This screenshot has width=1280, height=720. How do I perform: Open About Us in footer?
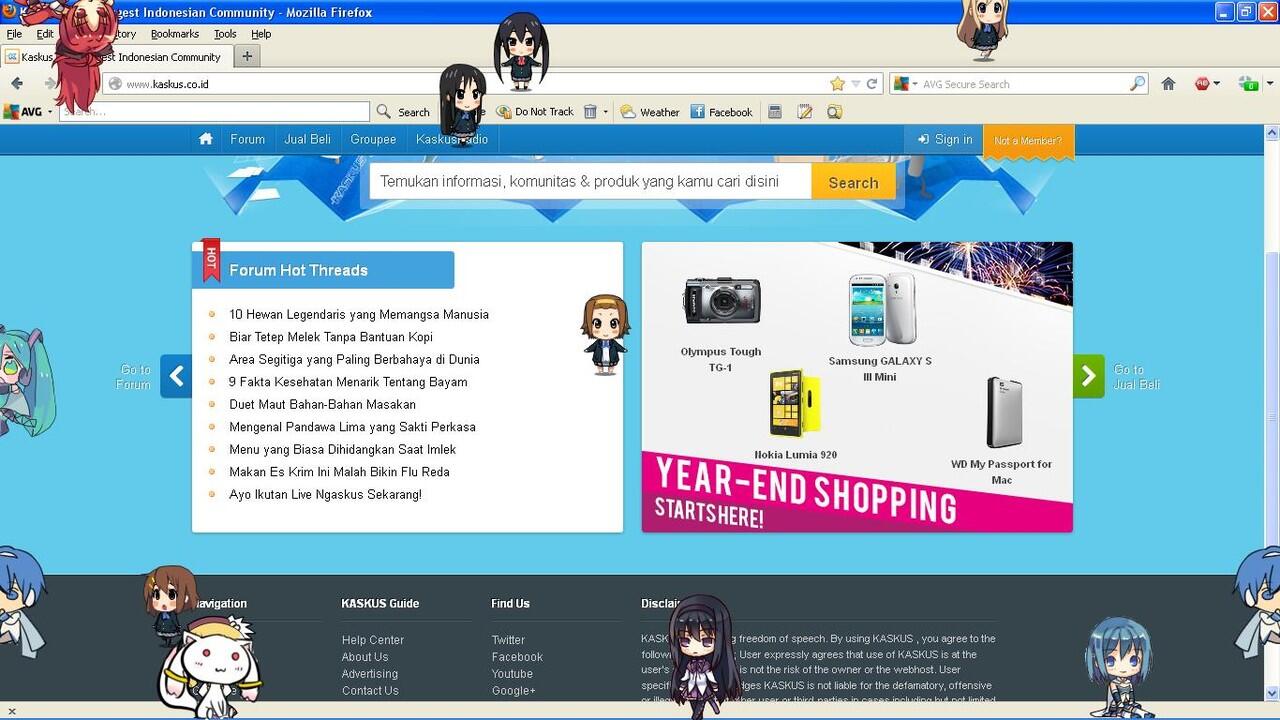tap(365, 657)
